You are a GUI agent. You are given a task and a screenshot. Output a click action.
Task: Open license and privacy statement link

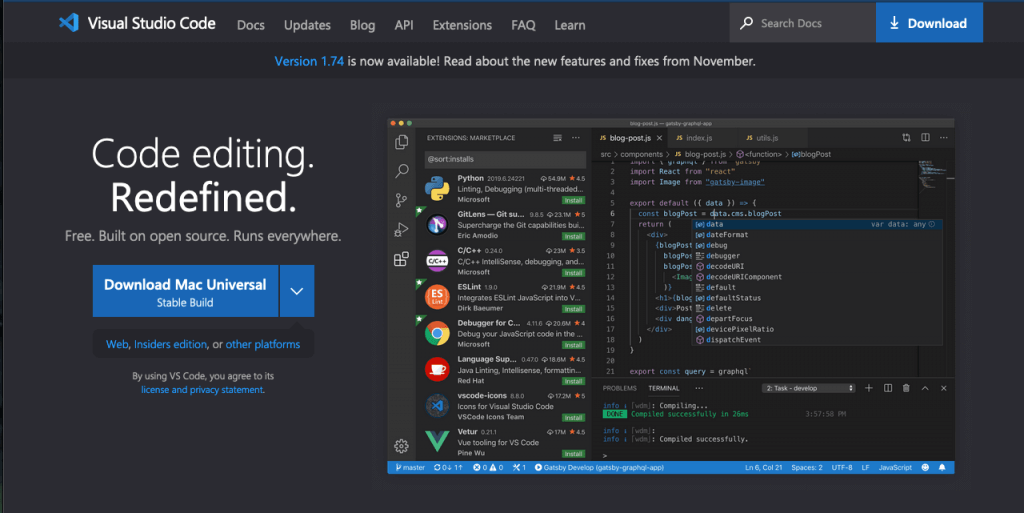click(202, 390)
